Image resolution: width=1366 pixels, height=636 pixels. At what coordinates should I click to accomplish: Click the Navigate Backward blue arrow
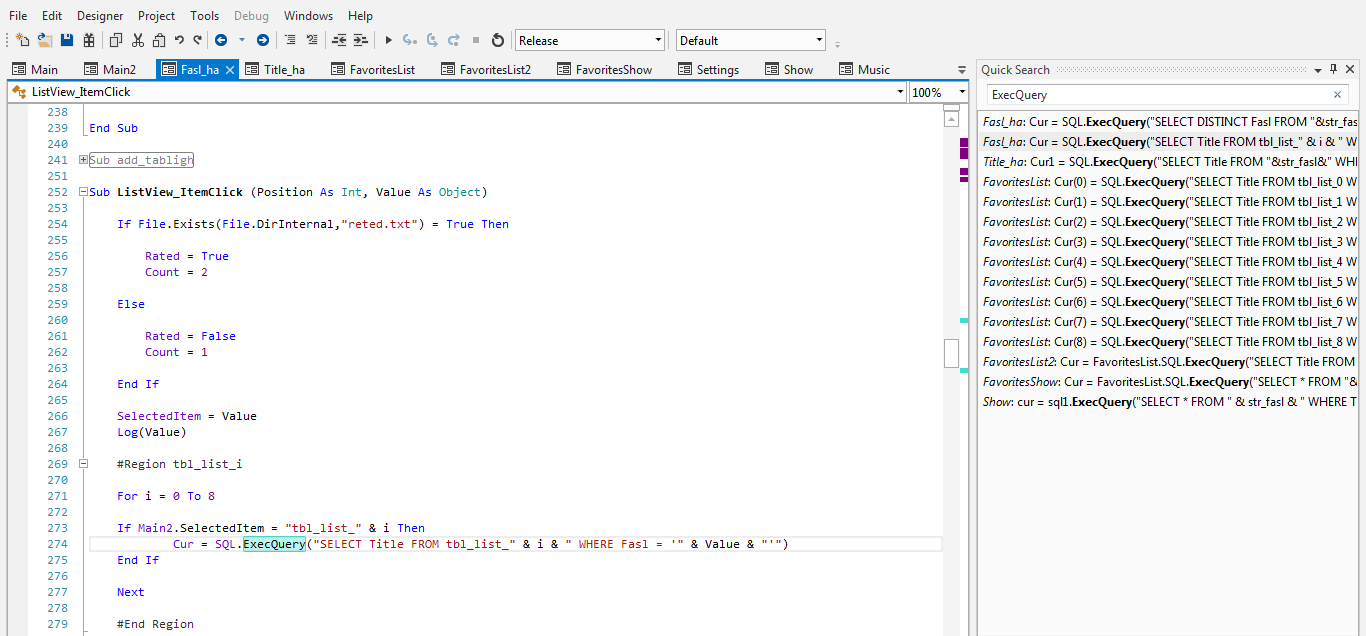(221, 40)
